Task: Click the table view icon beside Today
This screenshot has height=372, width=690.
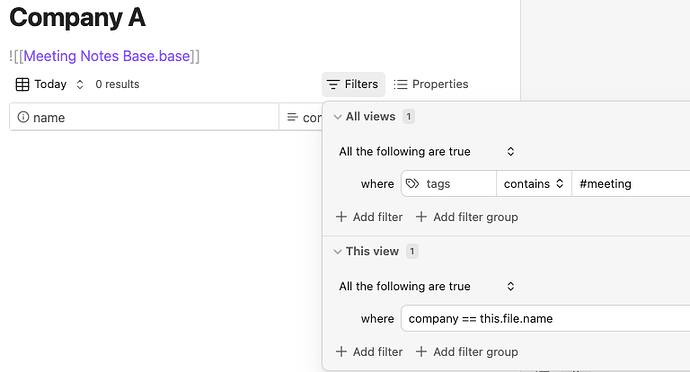Action: pyautogui.click(x=22, y=84)
